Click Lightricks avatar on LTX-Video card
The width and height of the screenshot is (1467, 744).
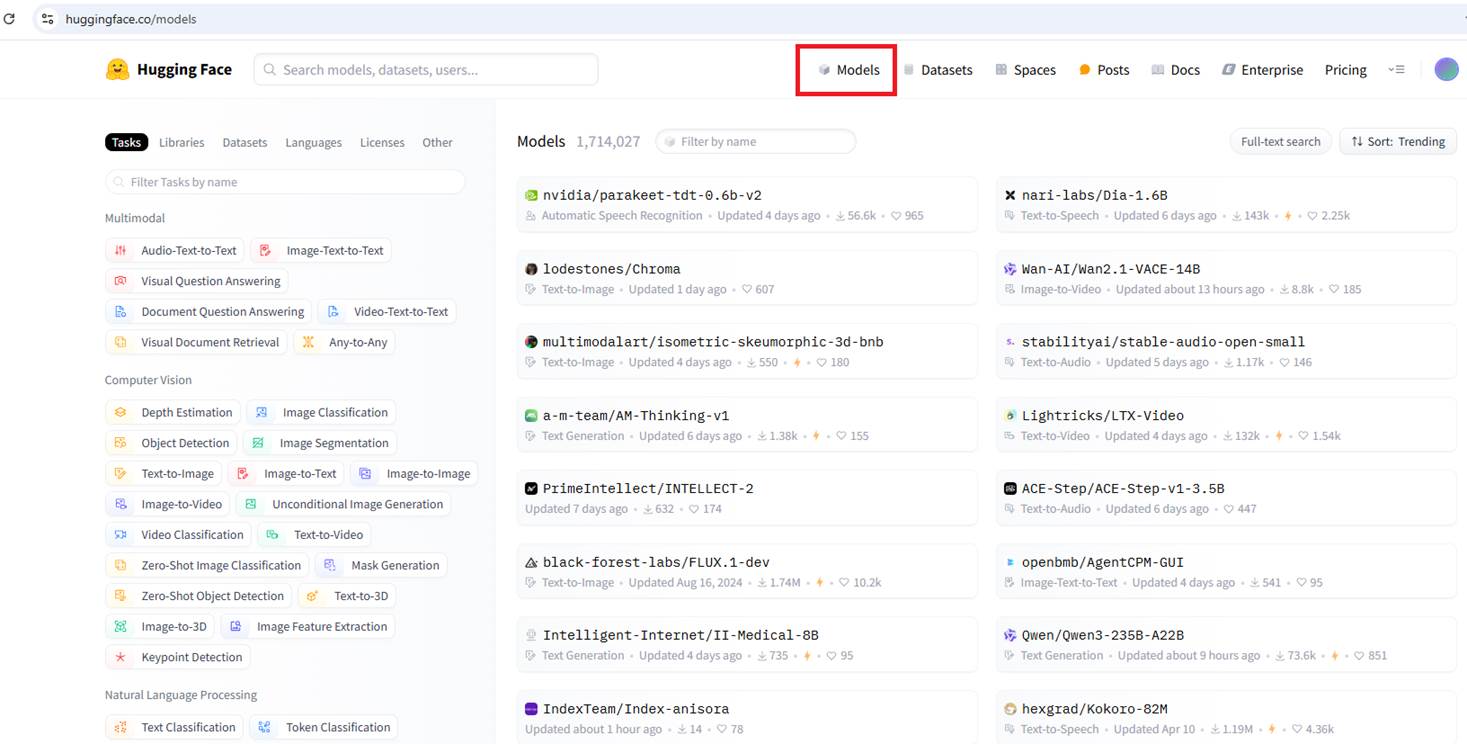[x=1010, y=416]
